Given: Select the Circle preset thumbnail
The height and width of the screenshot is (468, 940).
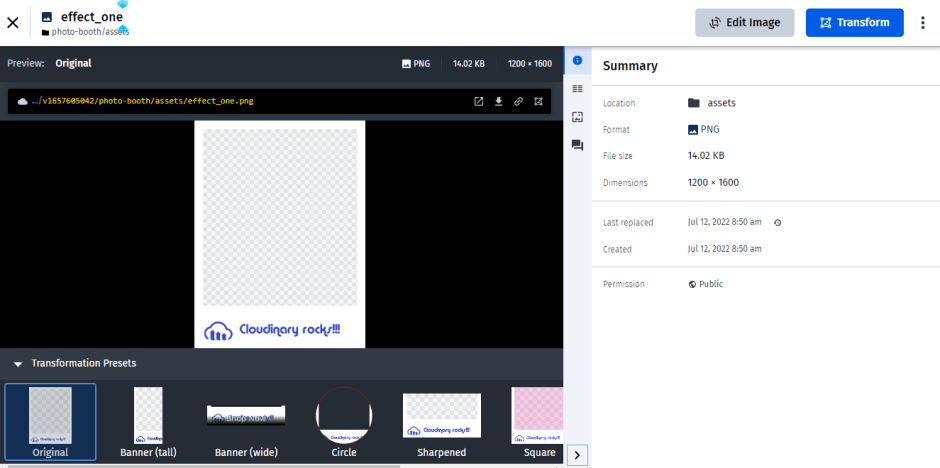Looking at the screenshot, I should click(344, 422).
